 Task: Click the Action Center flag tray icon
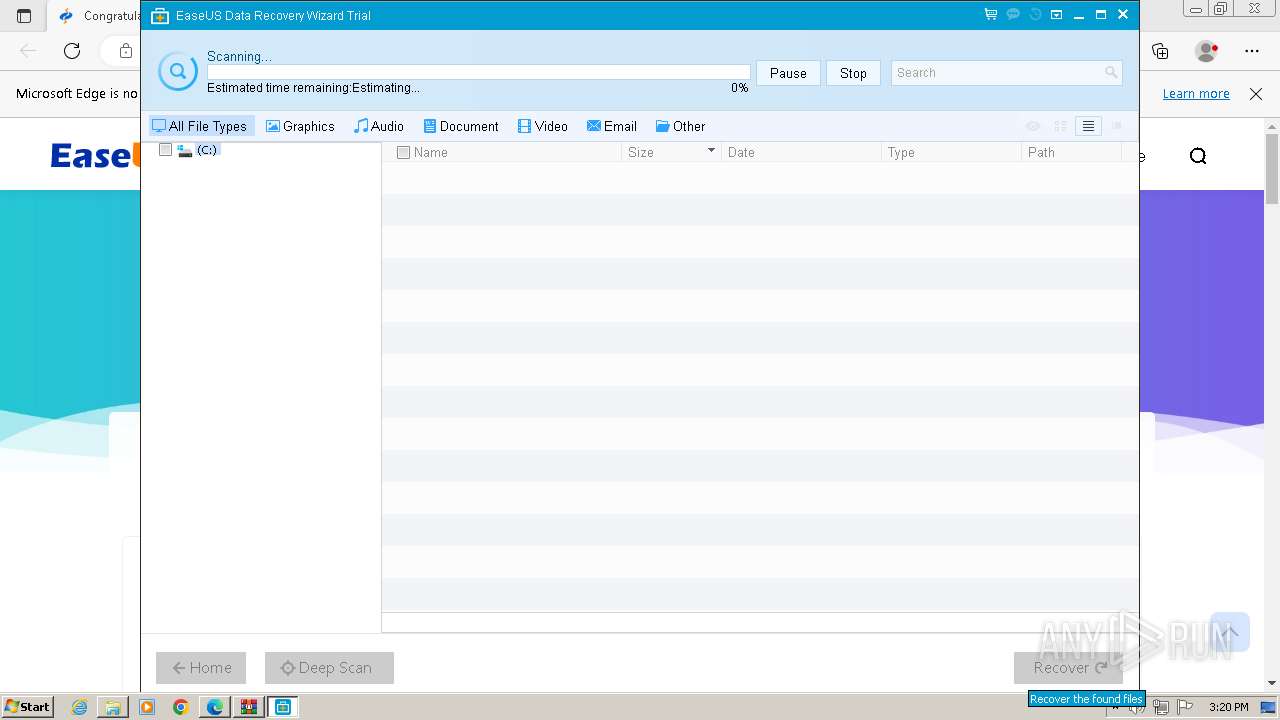(x=1183, y=707)
